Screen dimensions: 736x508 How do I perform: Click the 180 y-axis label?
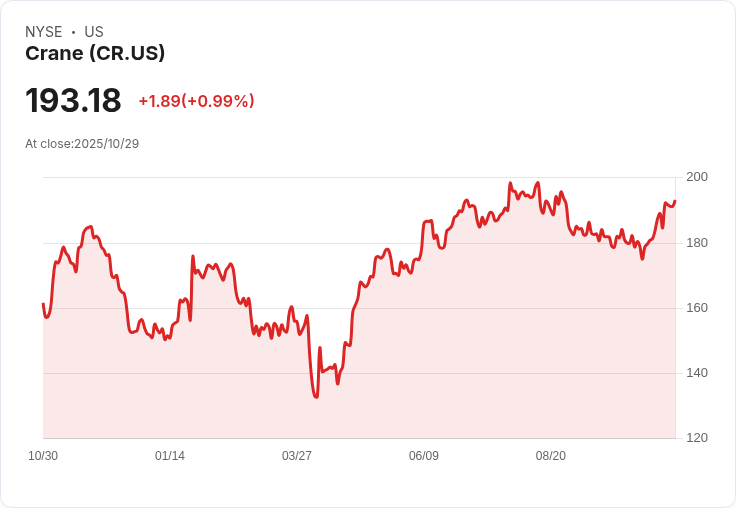696,243
